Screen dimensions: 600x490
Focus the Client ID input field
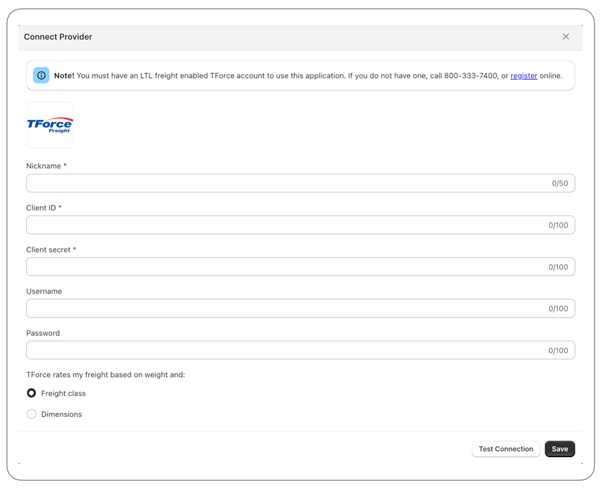coord(300,225)
